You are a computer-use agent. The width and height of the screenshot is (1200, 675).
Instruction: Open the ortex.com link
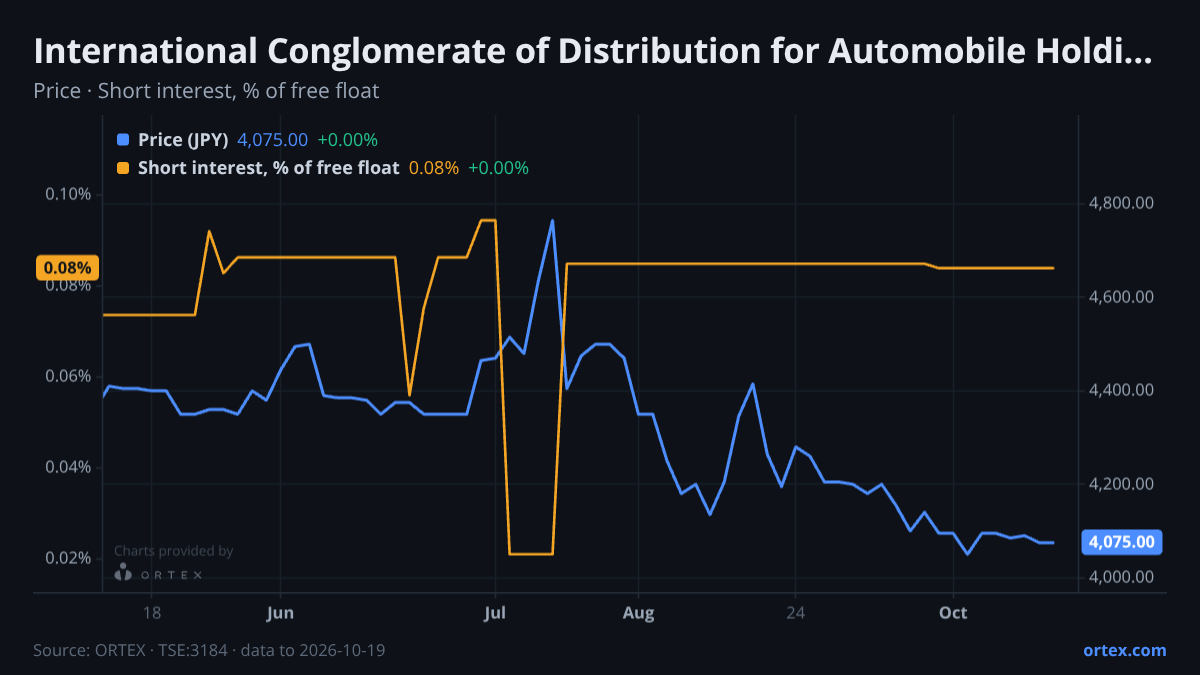pos(1124,650)
